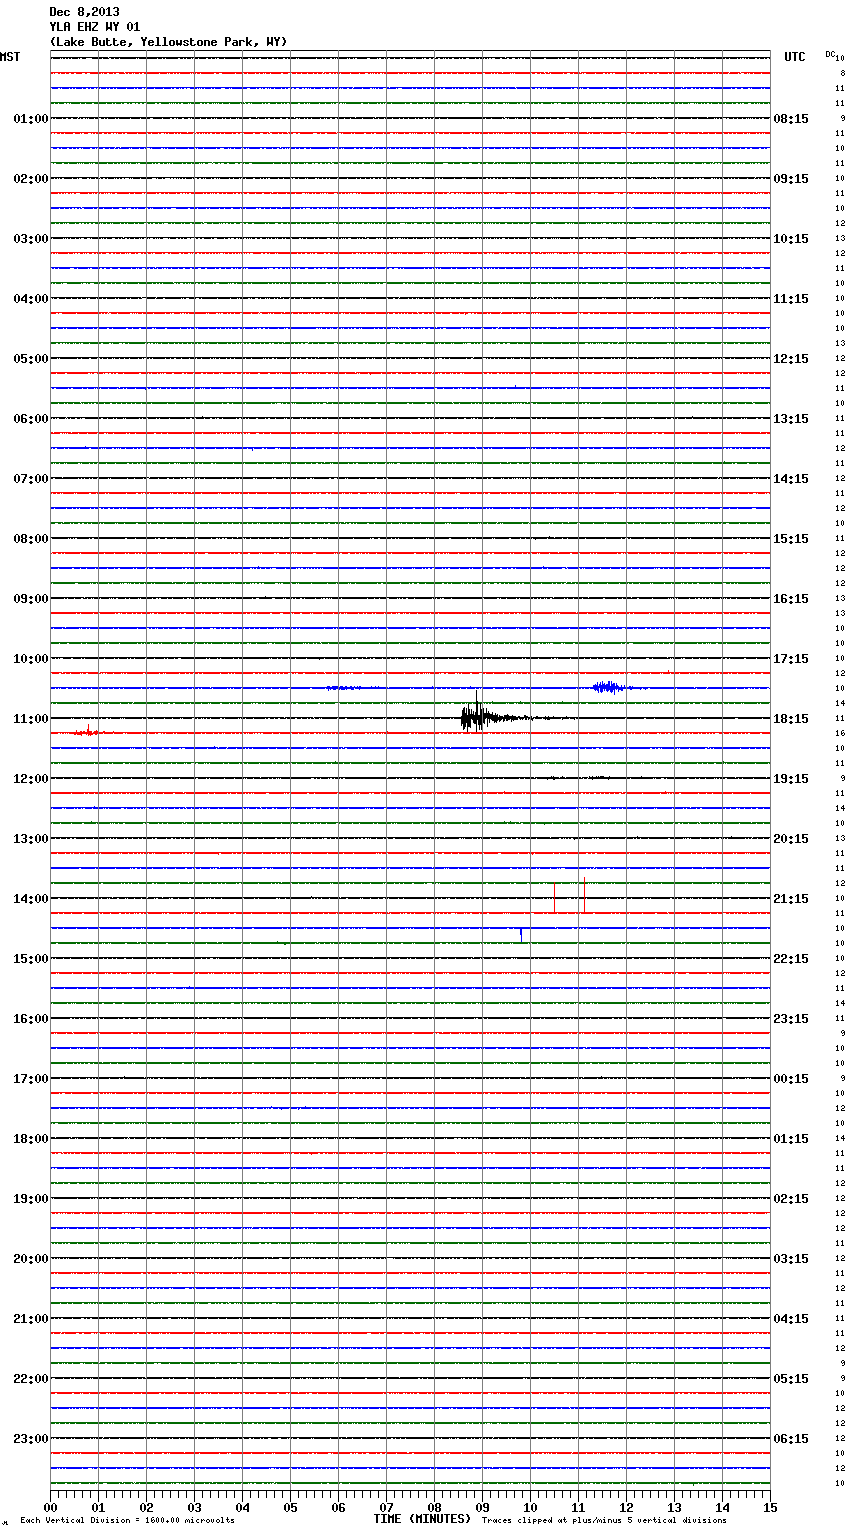Click the blue tremor burst near minute 11.5
Image resolution: width=850 pixels, height=1534 pixels.
[x=608, y=687]
